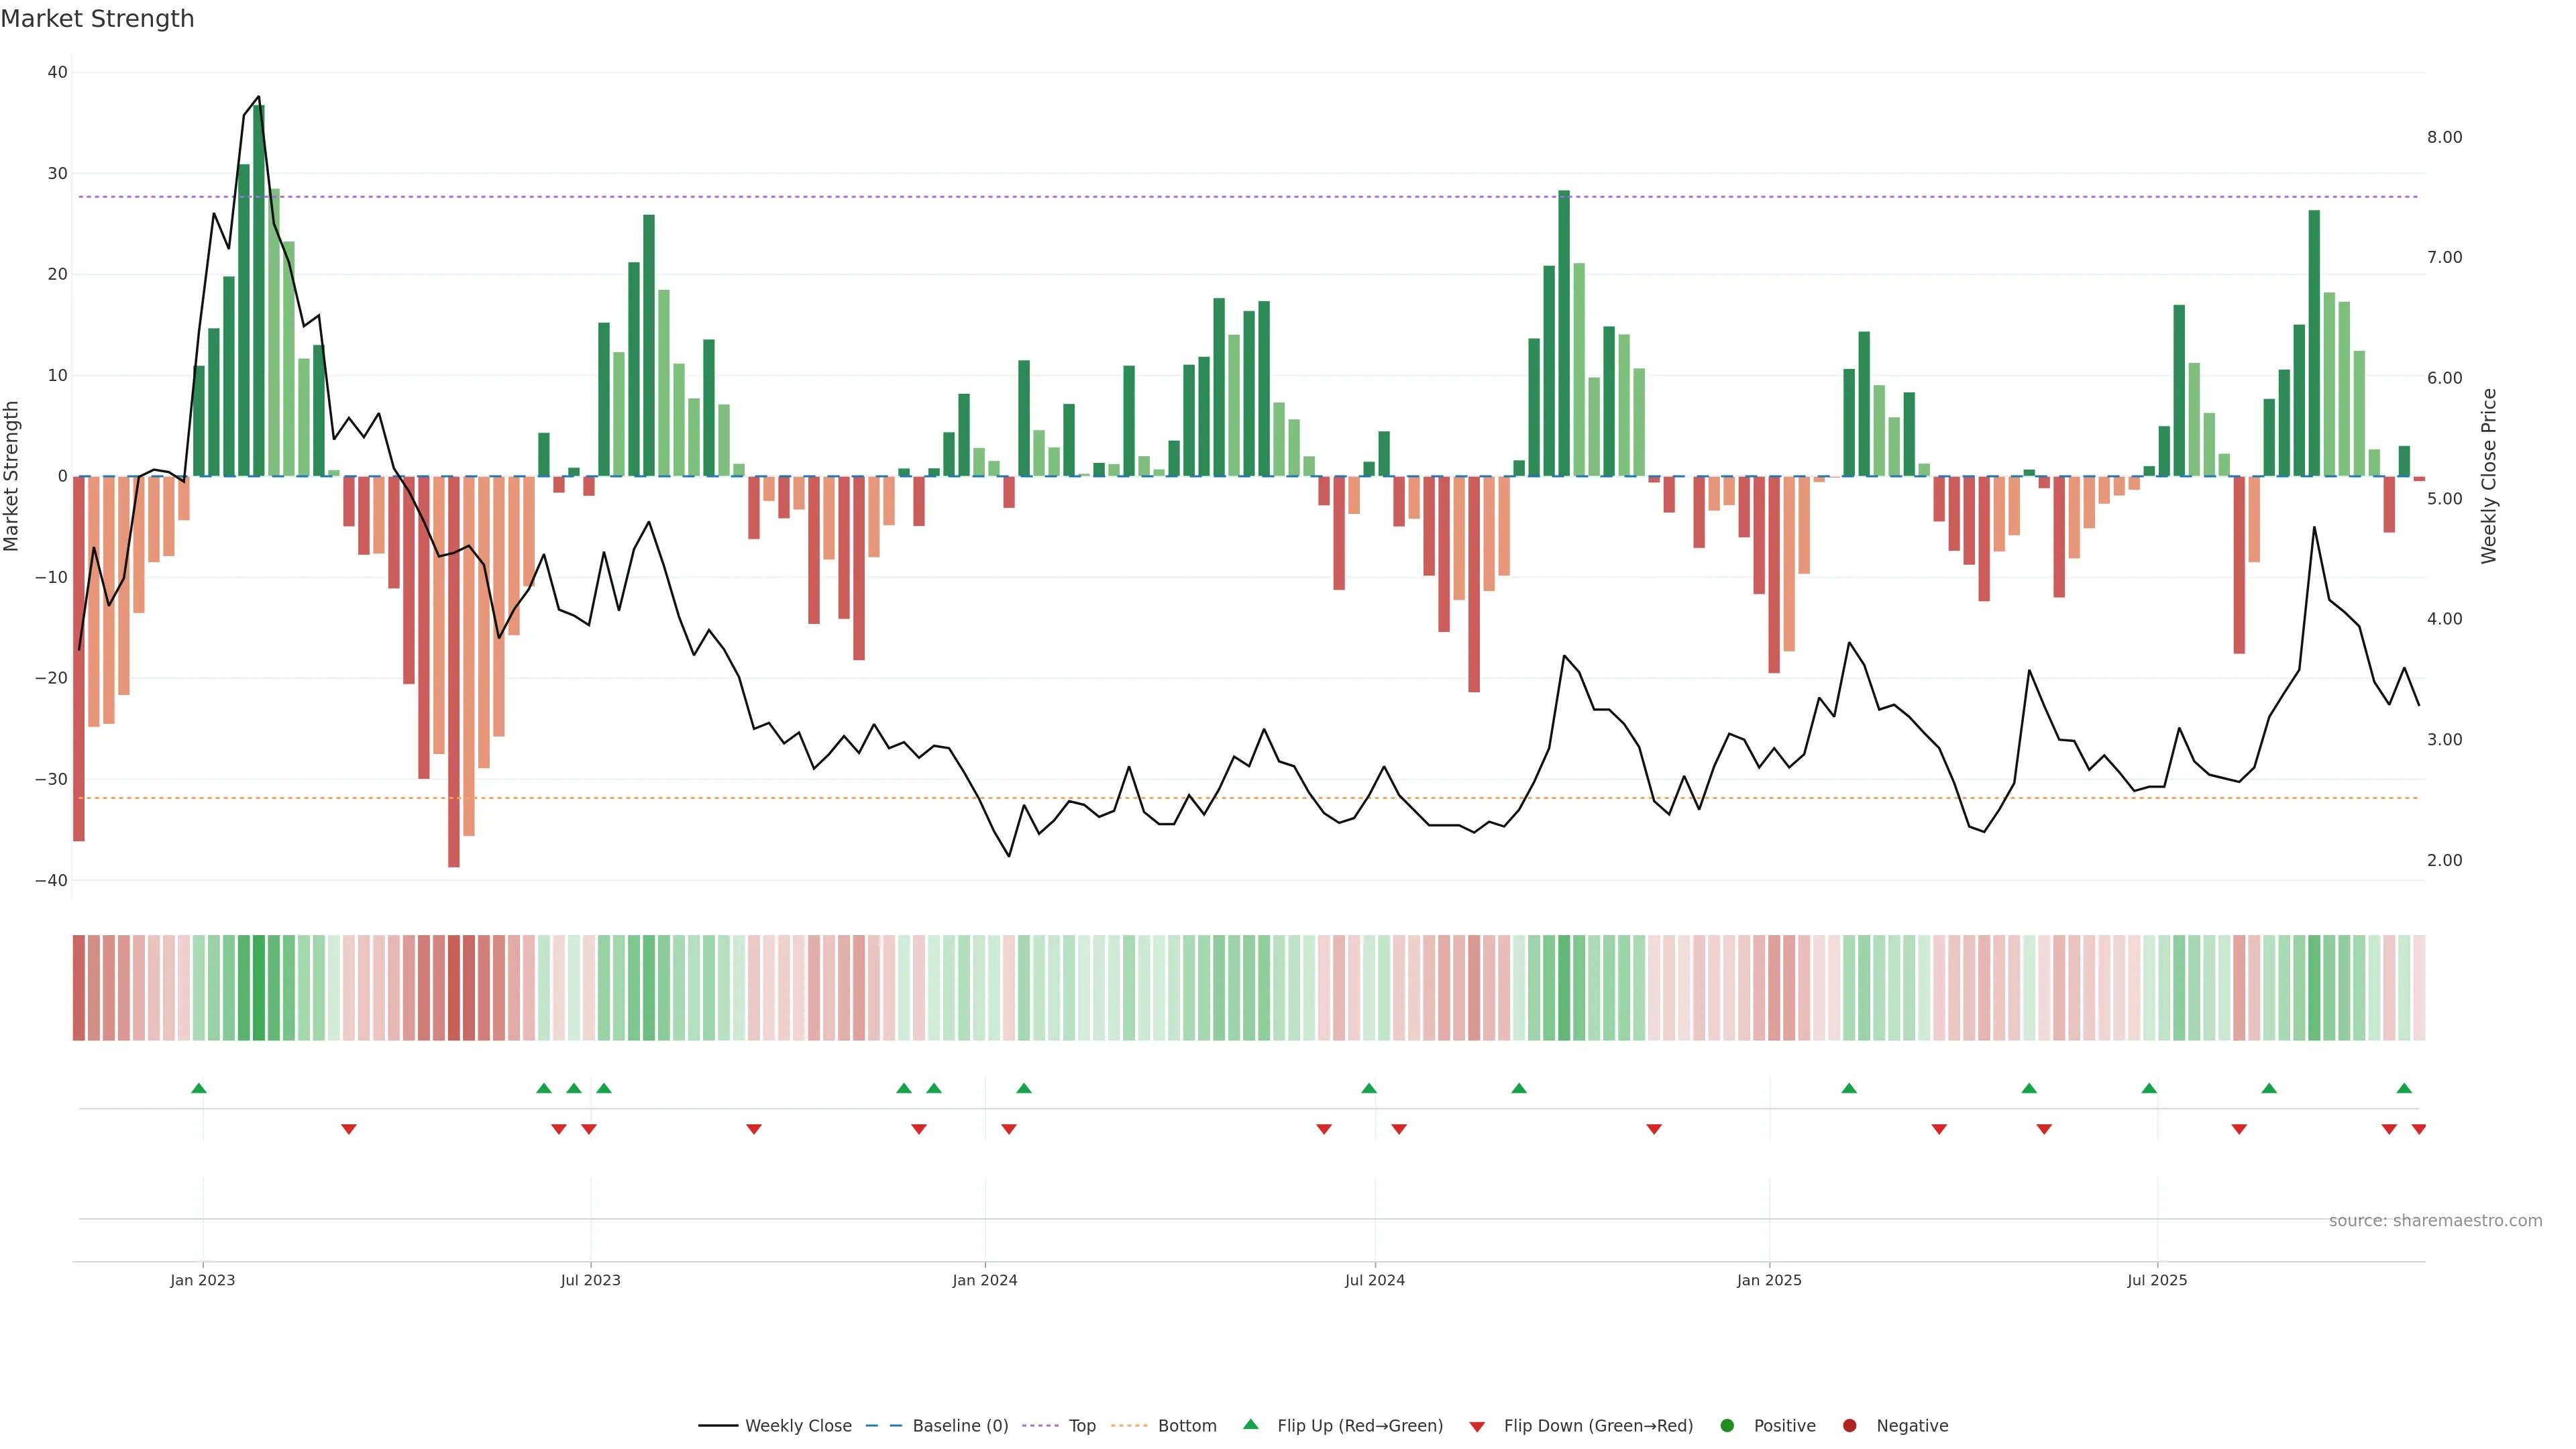Click the last green flip-up triangle on the right
Image resolution: width=2576 pixels, height=1449 pixels.
pos(2404,1088)
